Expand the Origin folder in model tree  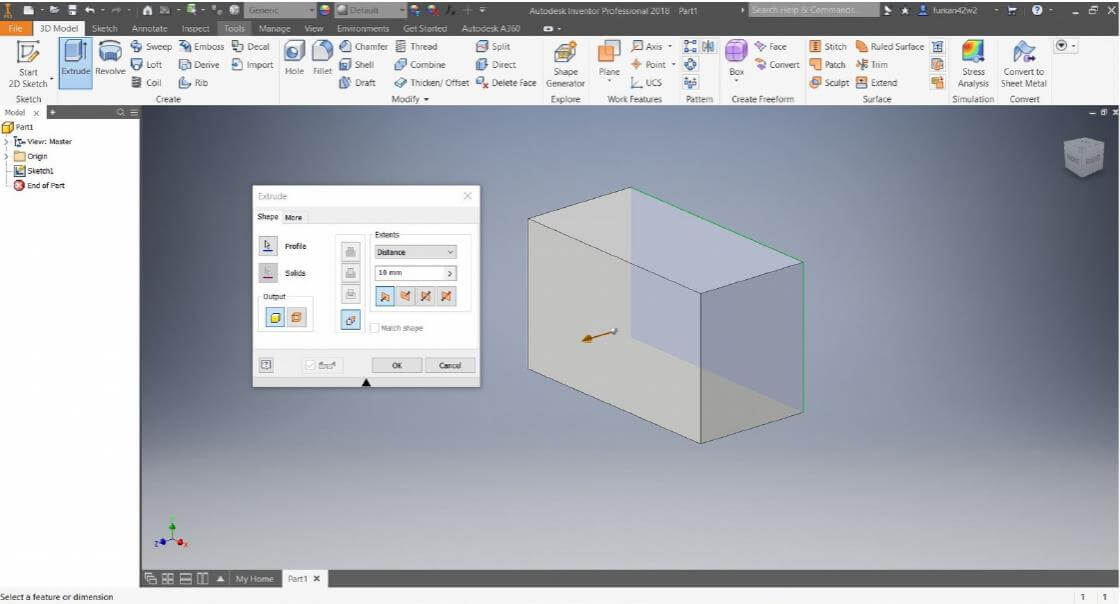7,156
